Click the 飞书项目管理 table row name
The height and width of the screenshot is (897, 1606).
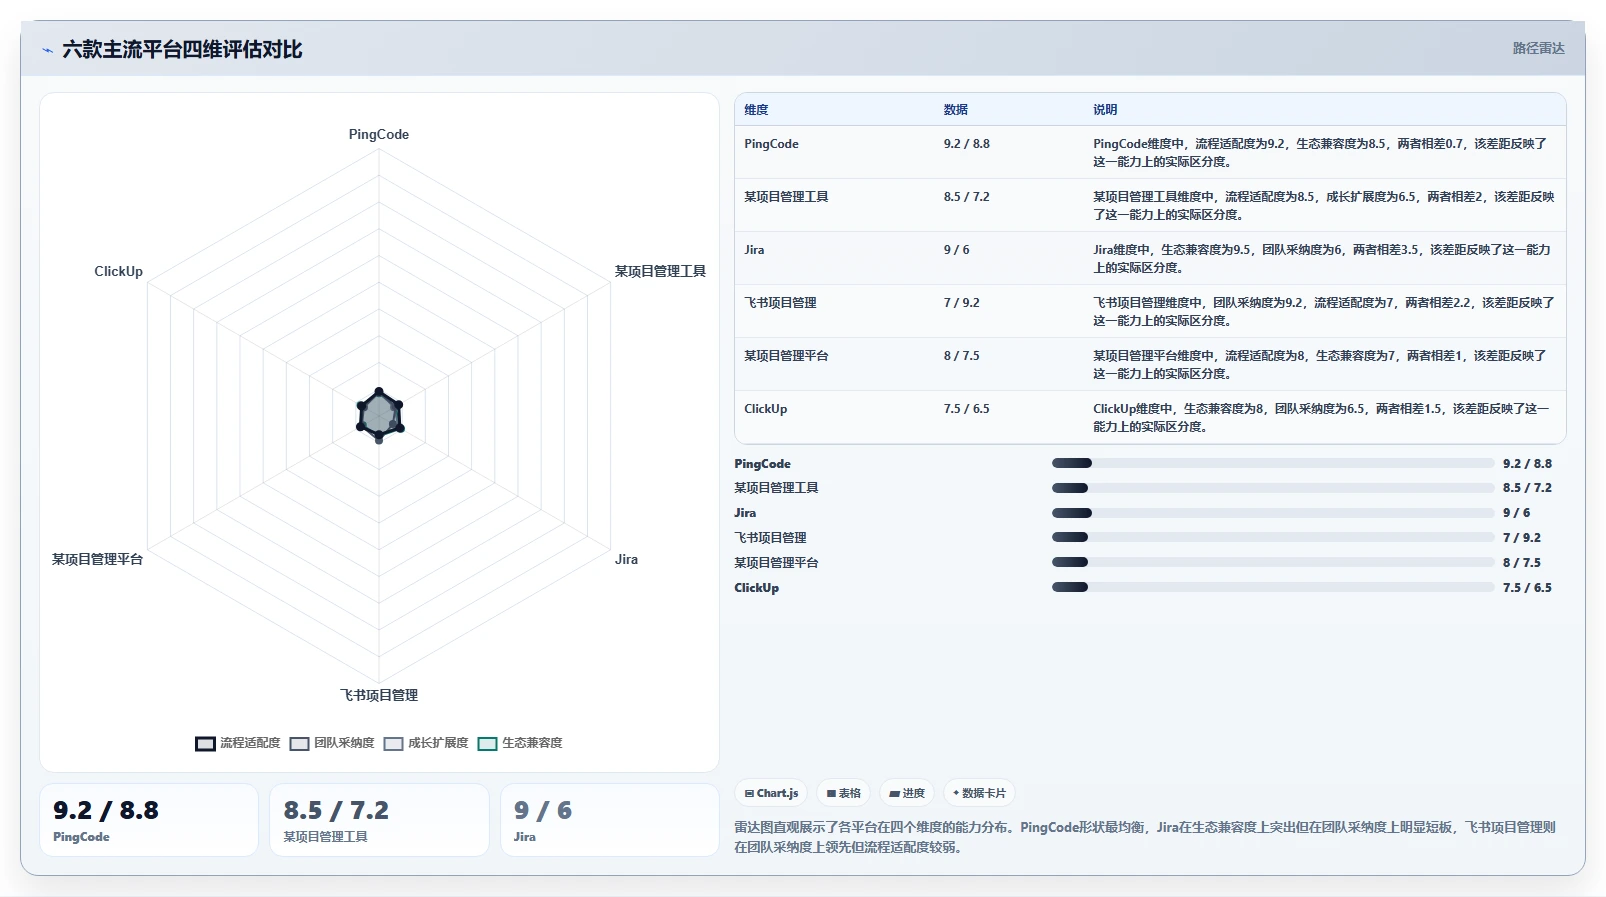[x=780, y=303]
